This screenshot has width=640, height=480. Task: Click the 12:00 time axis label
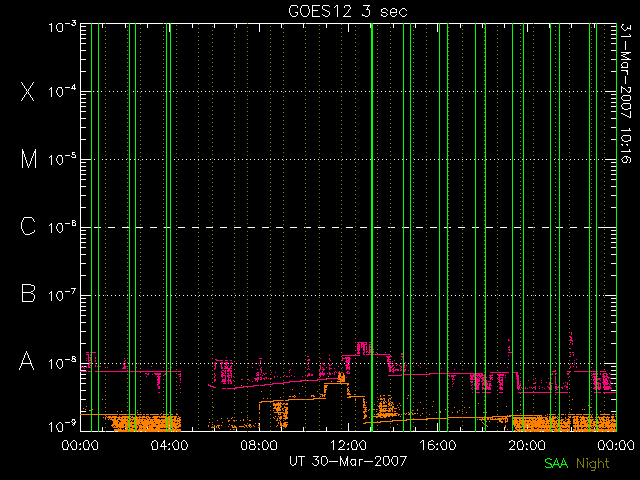coord(348,445)
